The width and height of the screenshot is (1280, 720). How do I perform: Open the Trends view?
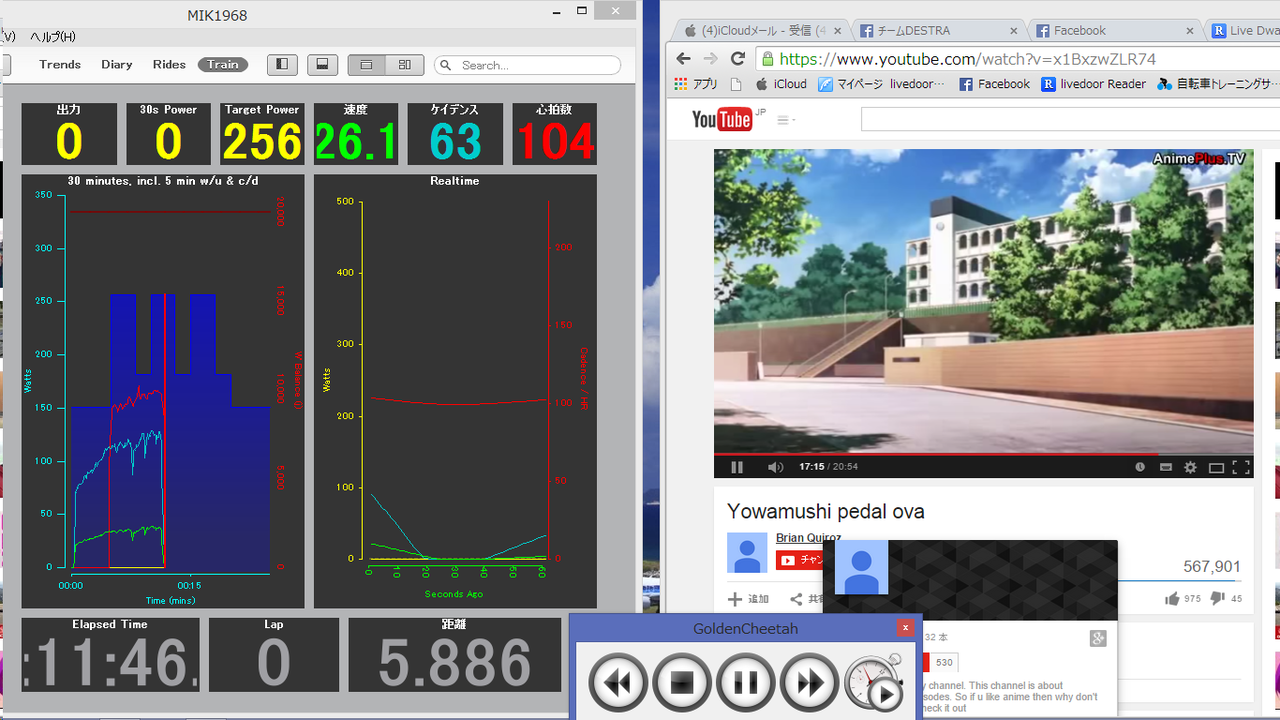click(60, 65)
